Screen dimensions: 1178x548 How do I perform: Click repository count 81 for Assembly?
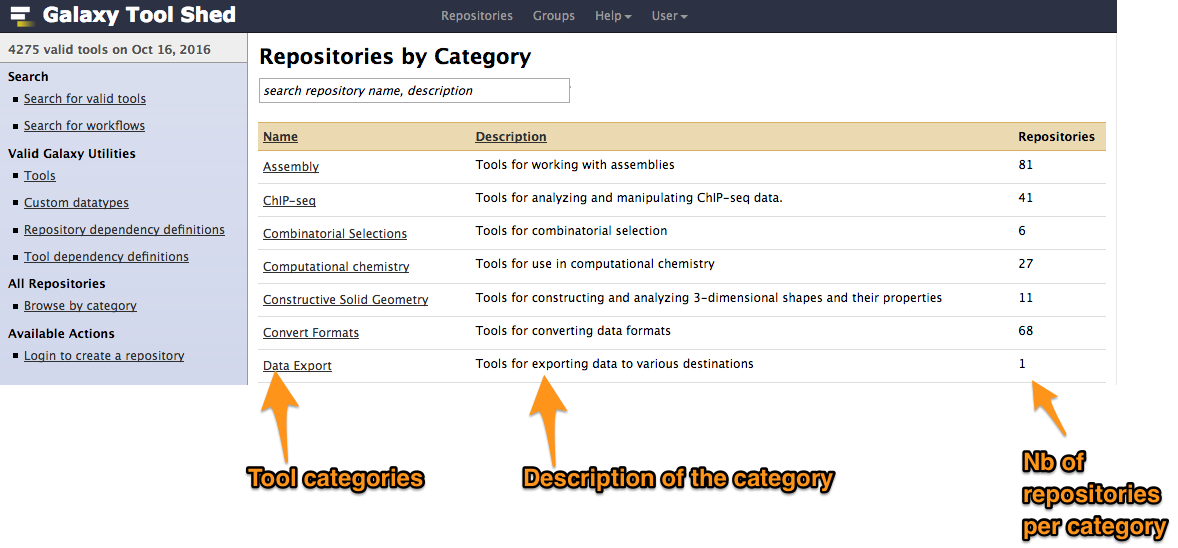coord(1025,165)
